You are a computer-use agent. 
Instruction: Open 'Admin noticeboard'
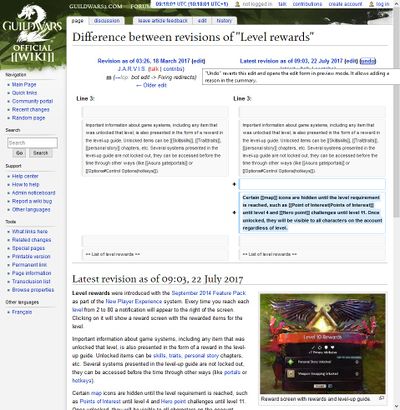pos(34,193)
